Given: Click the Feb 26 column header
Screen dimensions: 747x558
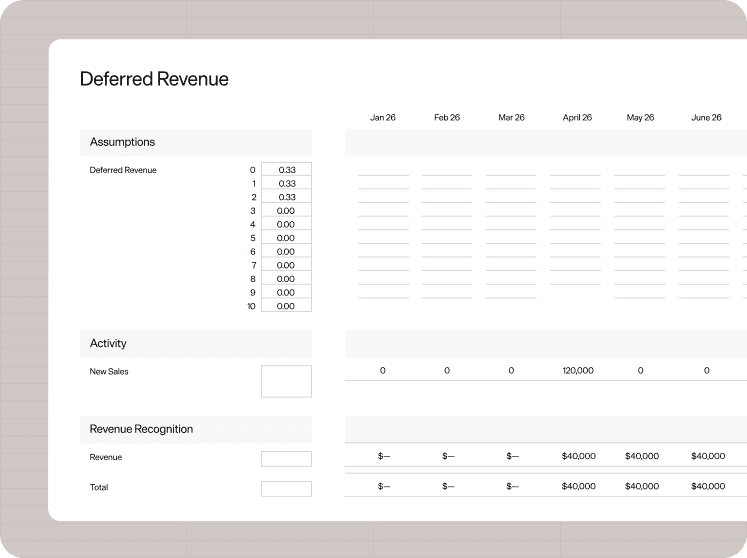Looking at the screenshot, I should 447,117.
